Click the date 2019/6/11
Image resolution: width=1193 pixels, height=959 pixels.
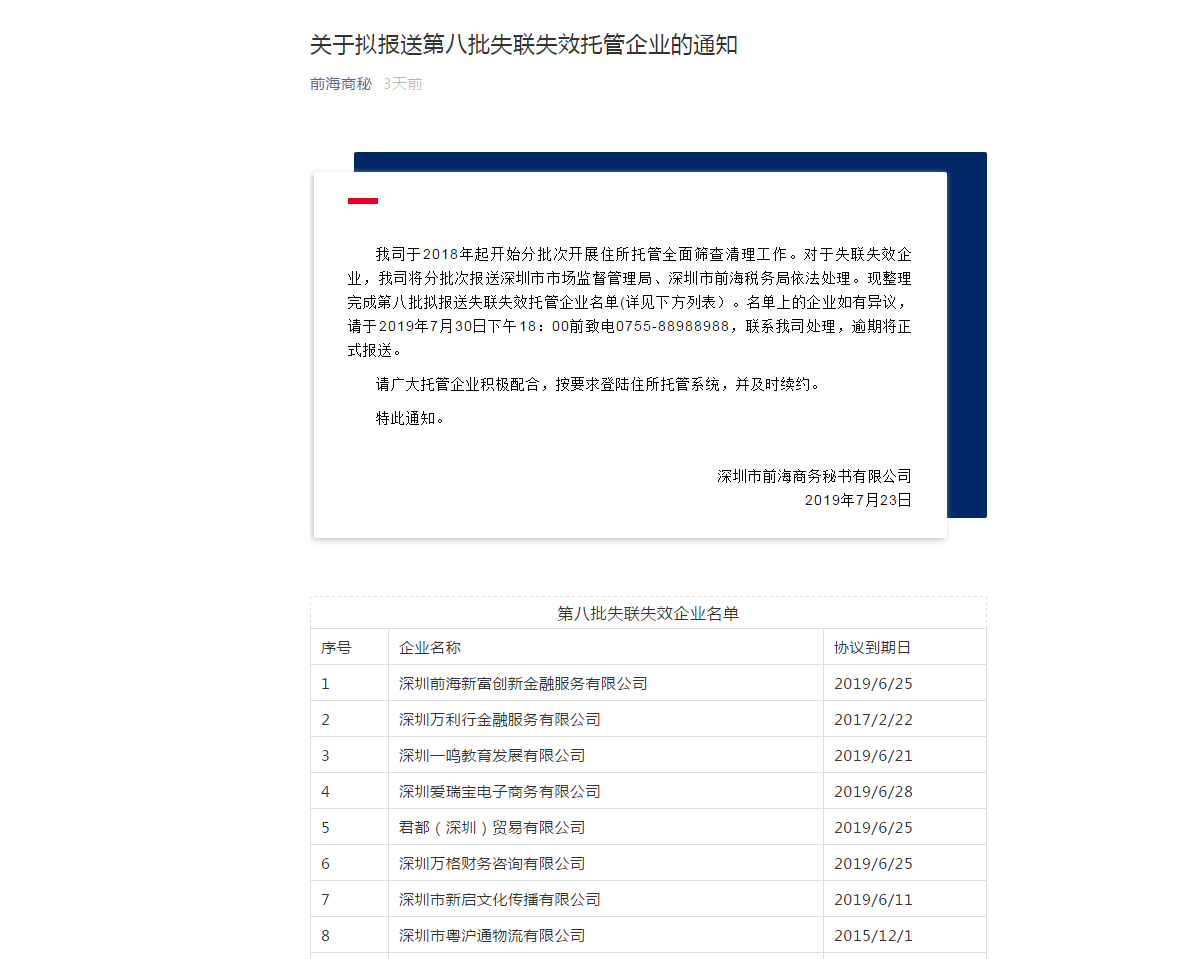point(873,900)
